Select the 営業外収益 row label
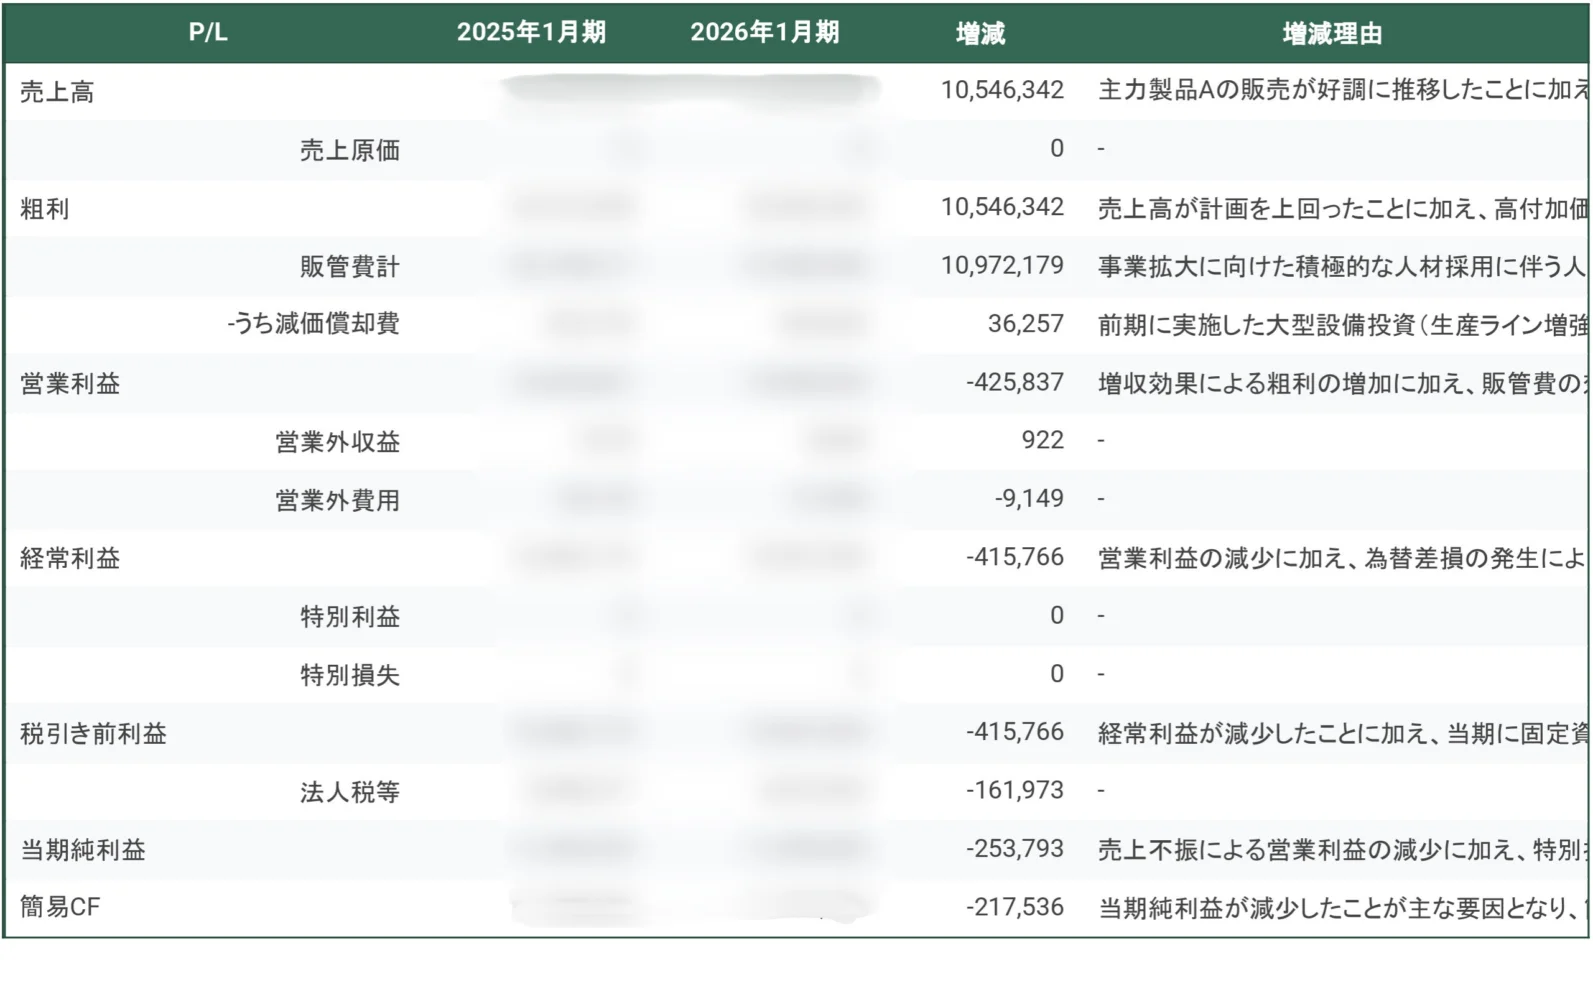 tap(338, 442)
